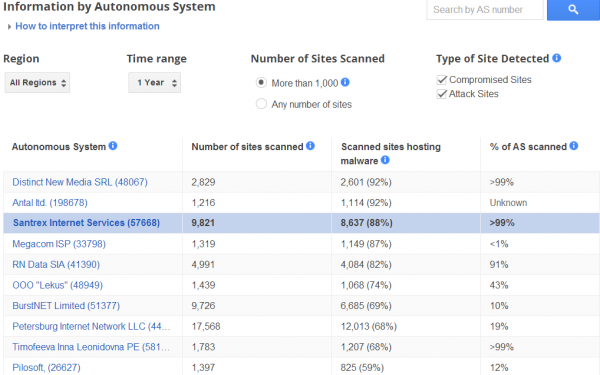Viewport: 600px width, 375px height.
Task: Open Megacom ISP (33798) link
Action: click(59, 244)
